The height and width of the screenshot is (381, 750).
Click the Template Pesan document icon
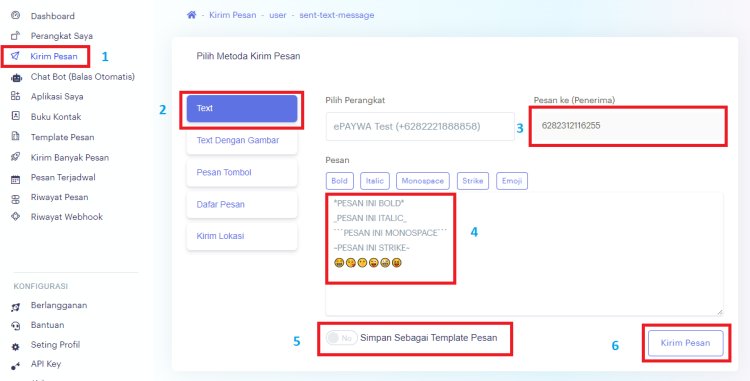[15, 137]
